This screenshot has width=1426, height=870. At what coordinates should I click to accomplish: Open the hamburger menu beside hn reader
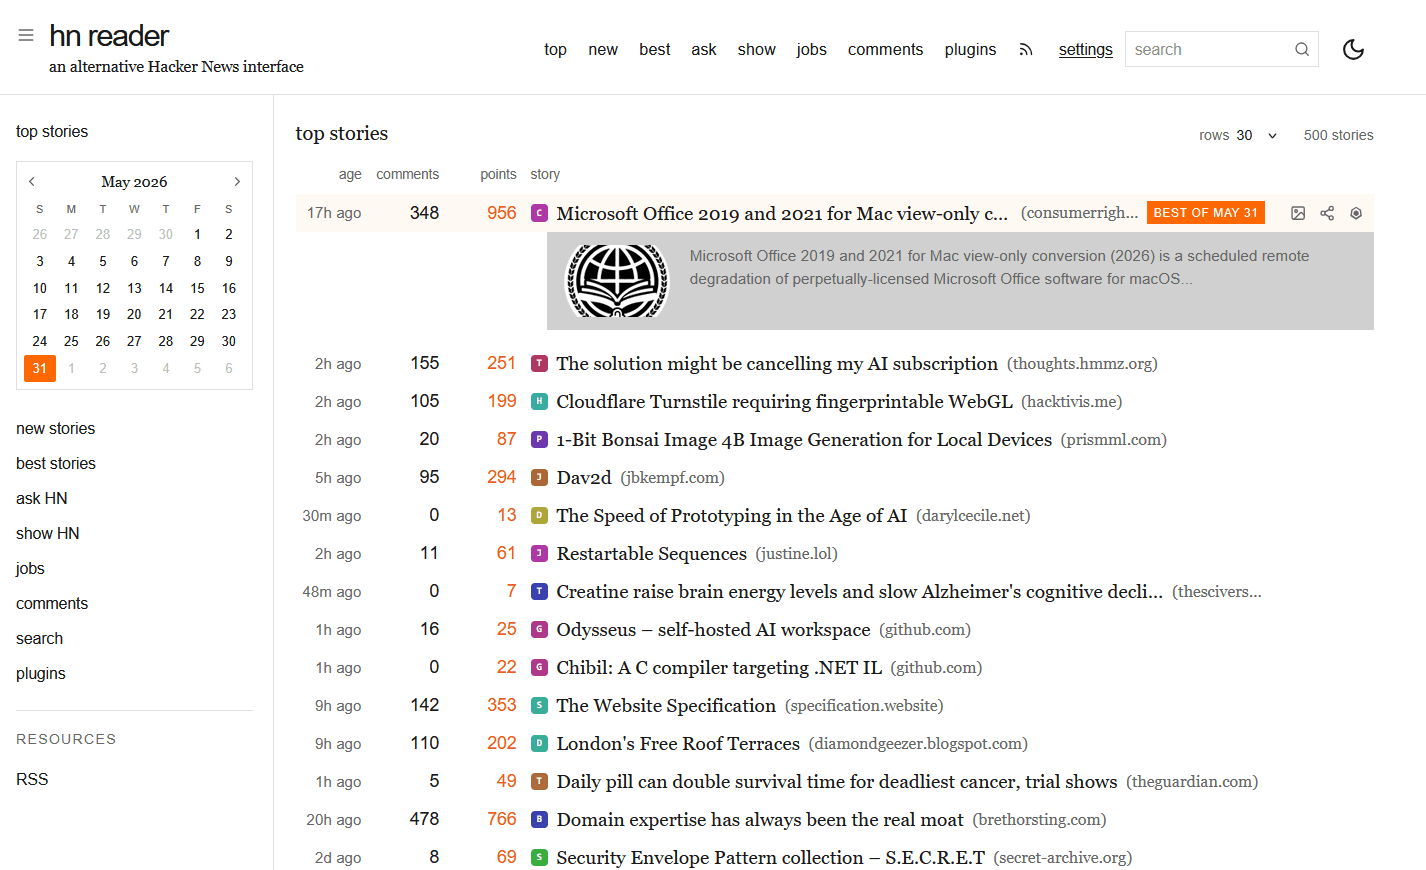(26, 36)
